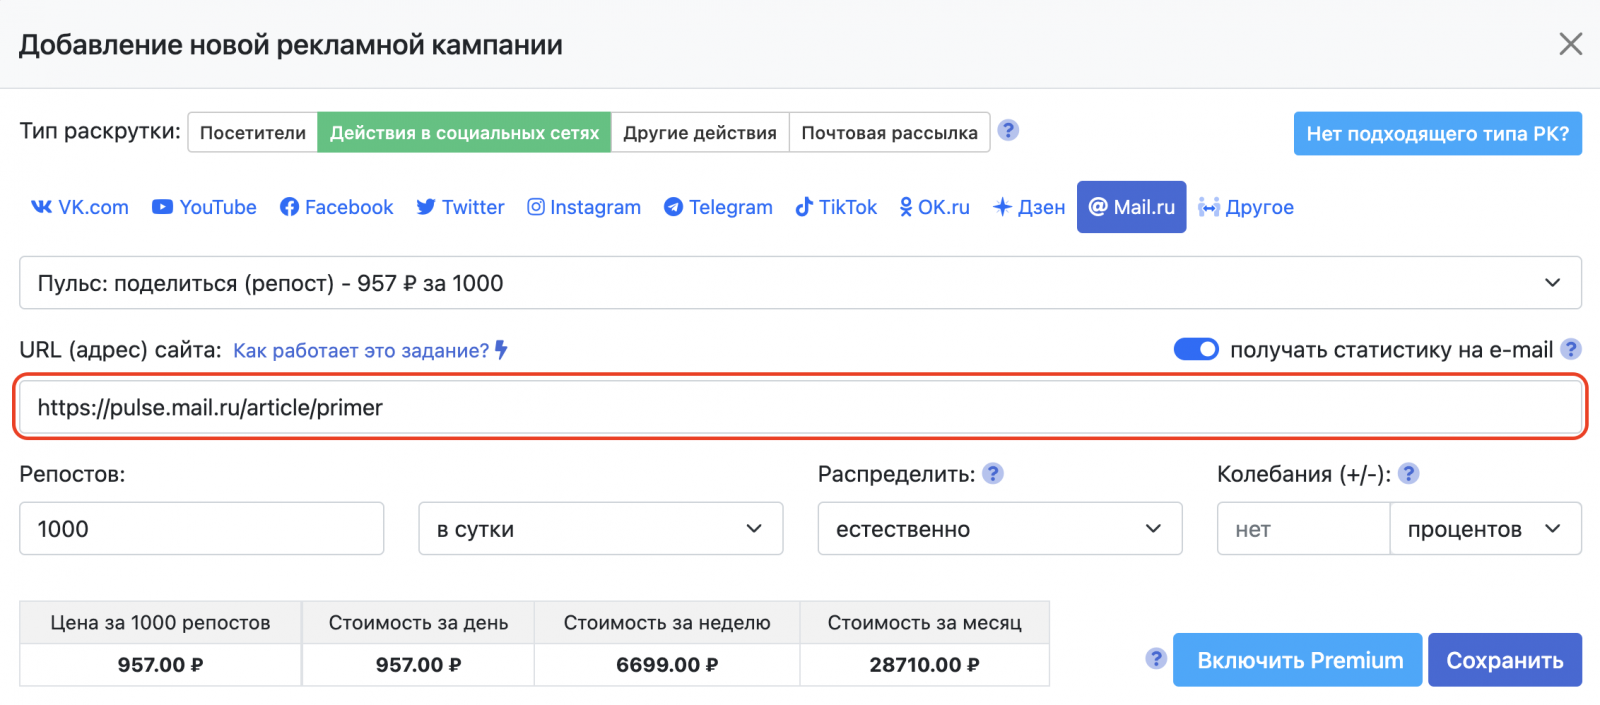Select Instagram from the network list
The width and height of the screenshot is (1600, 705).
[584, 207]
